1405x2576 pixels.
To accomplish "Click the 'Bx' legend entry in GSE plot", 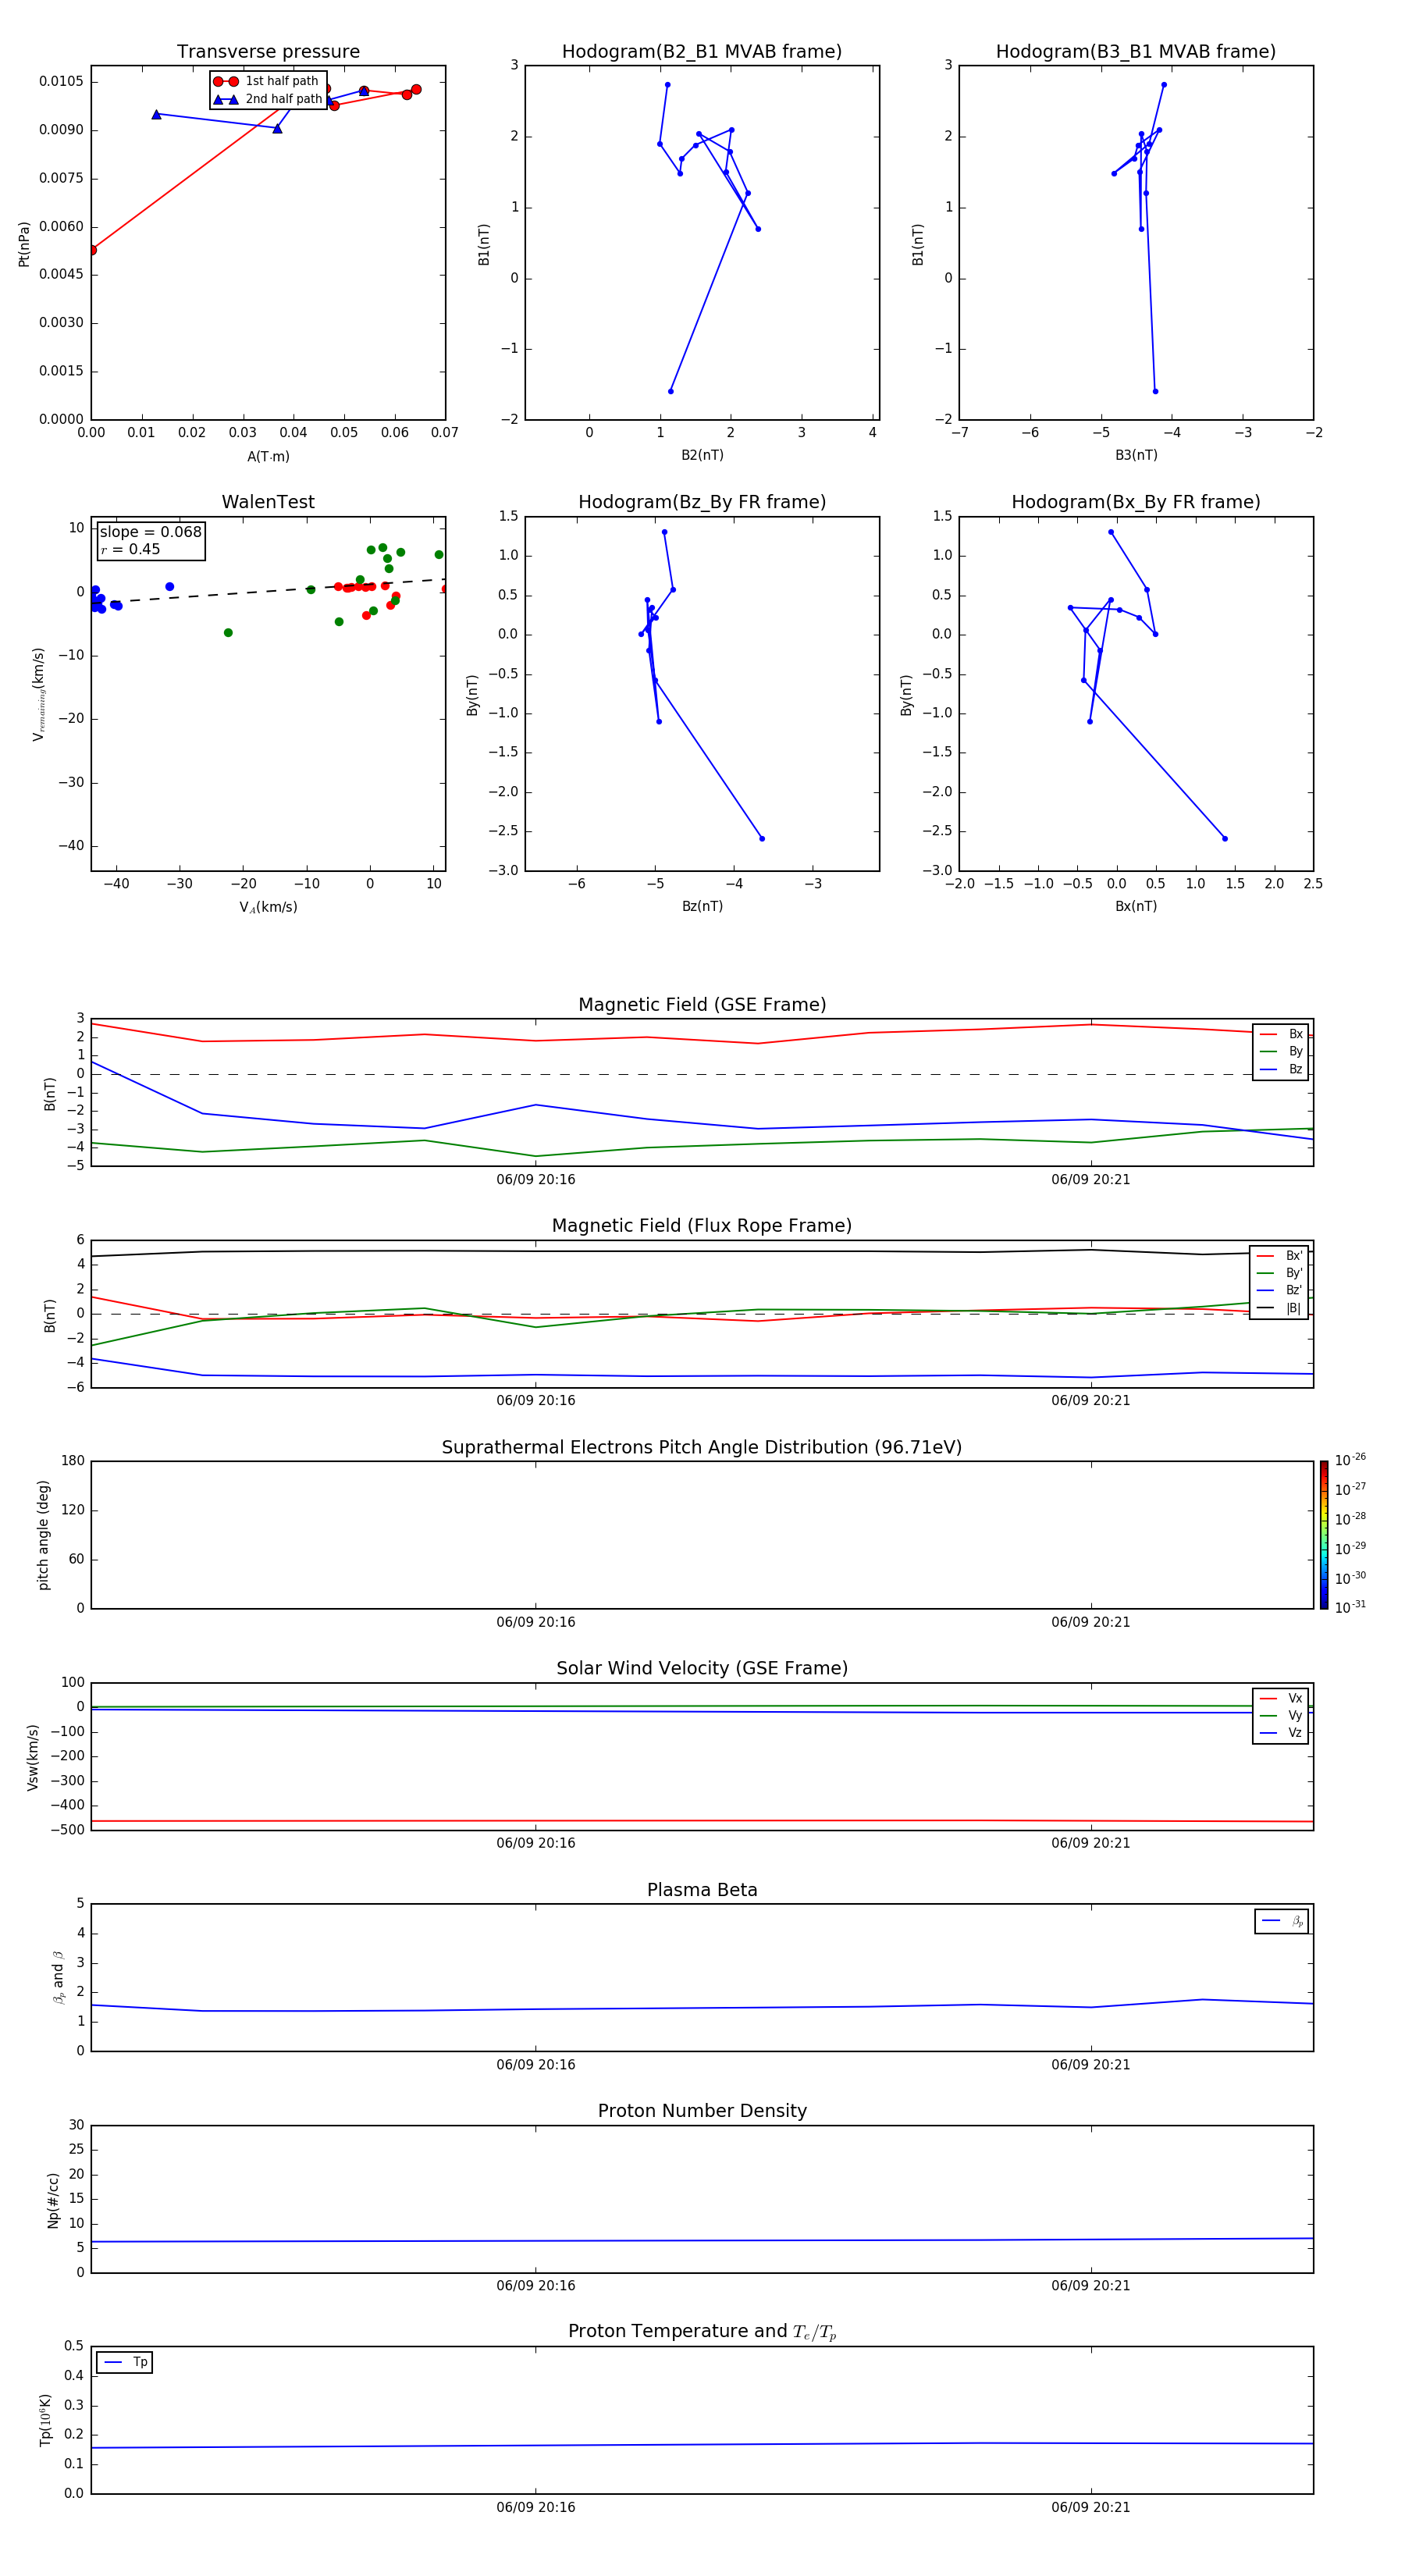I will [1281, 1034].
